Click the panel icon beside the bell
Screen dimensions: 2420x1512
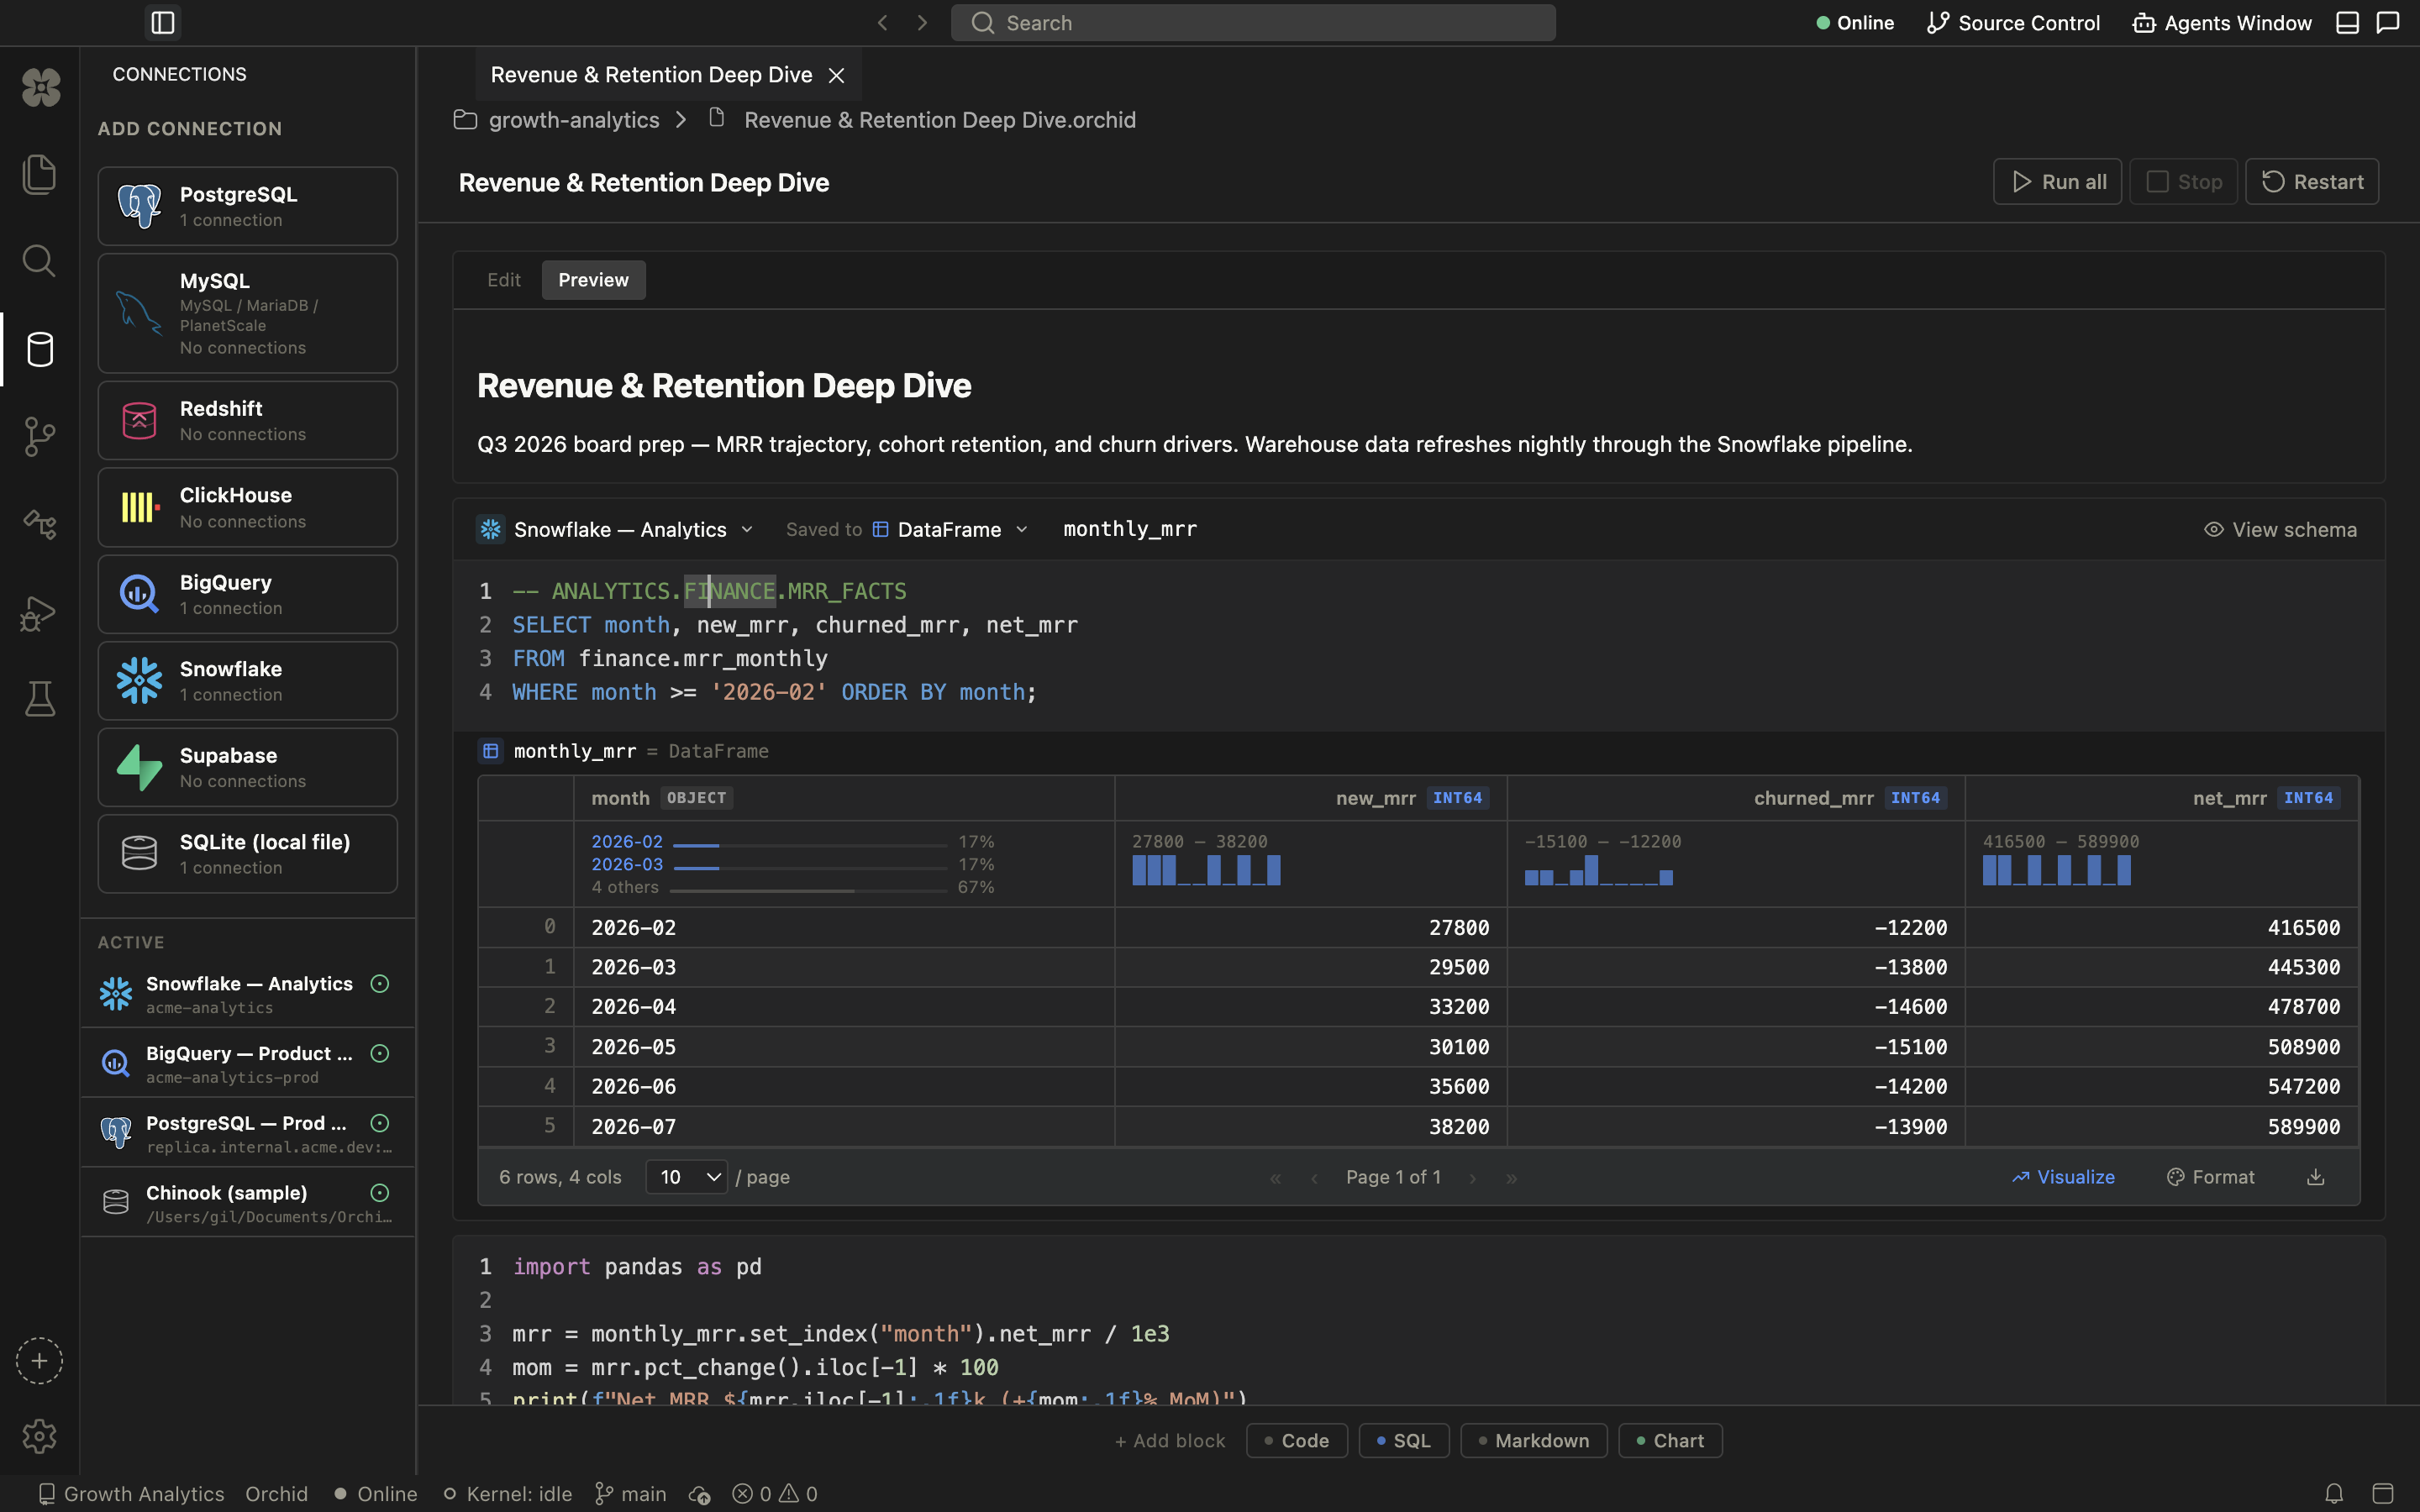(2383, 1494)
